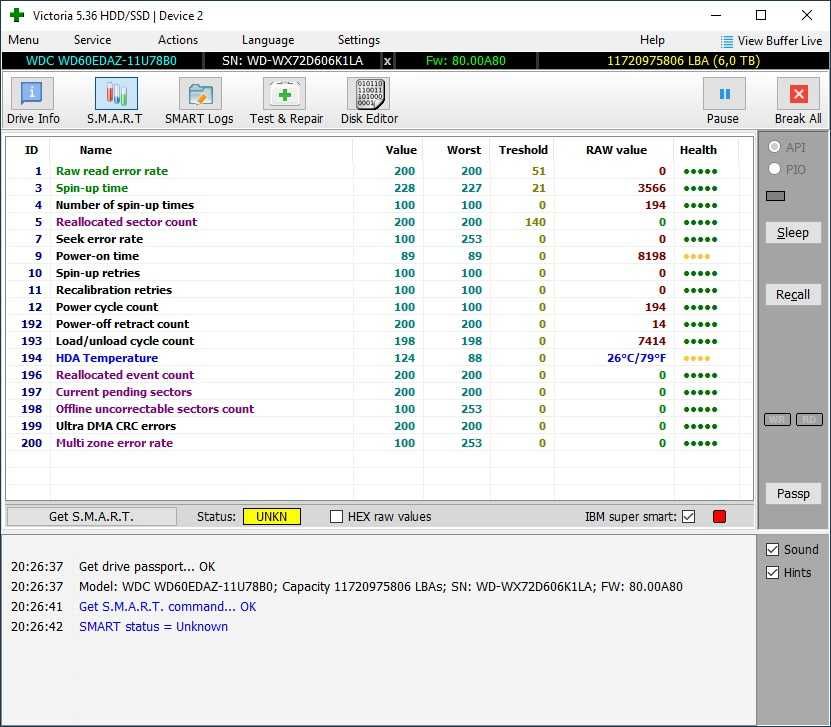
Task: Click the Recall button
Action: (x=793, y=295)
